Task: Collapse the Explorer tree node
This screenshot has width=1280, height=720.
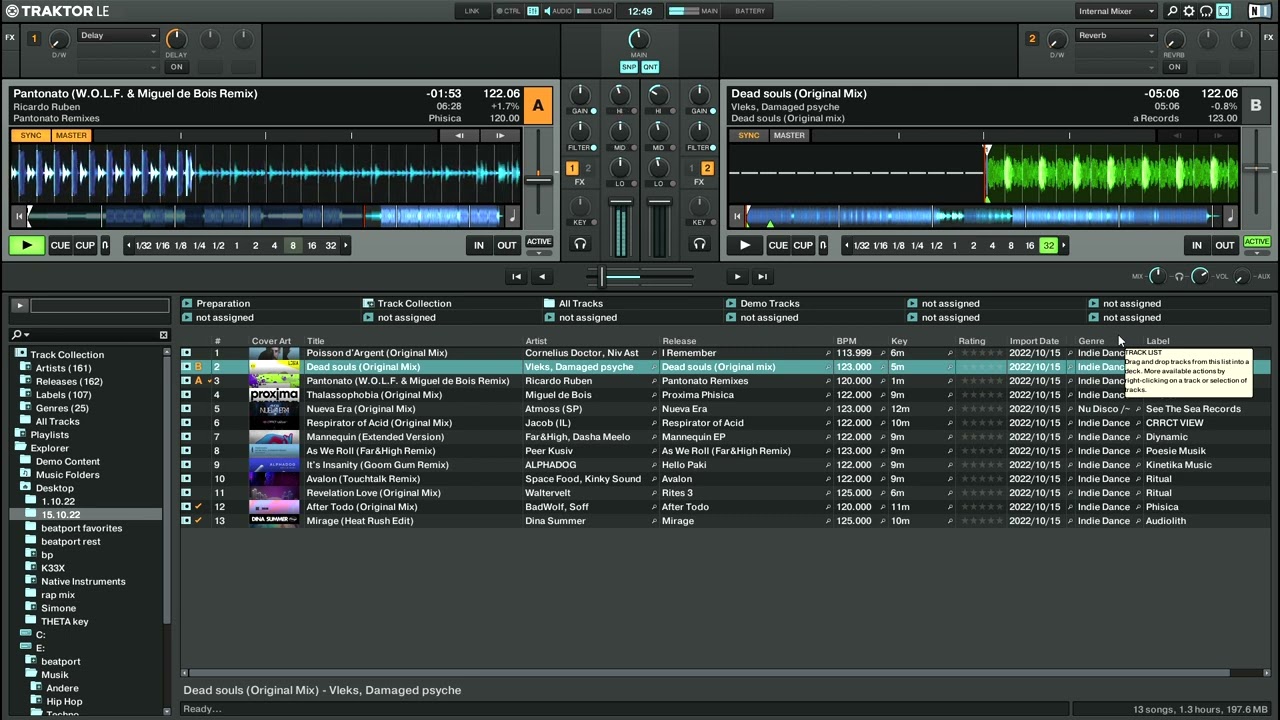Action: 20,448
